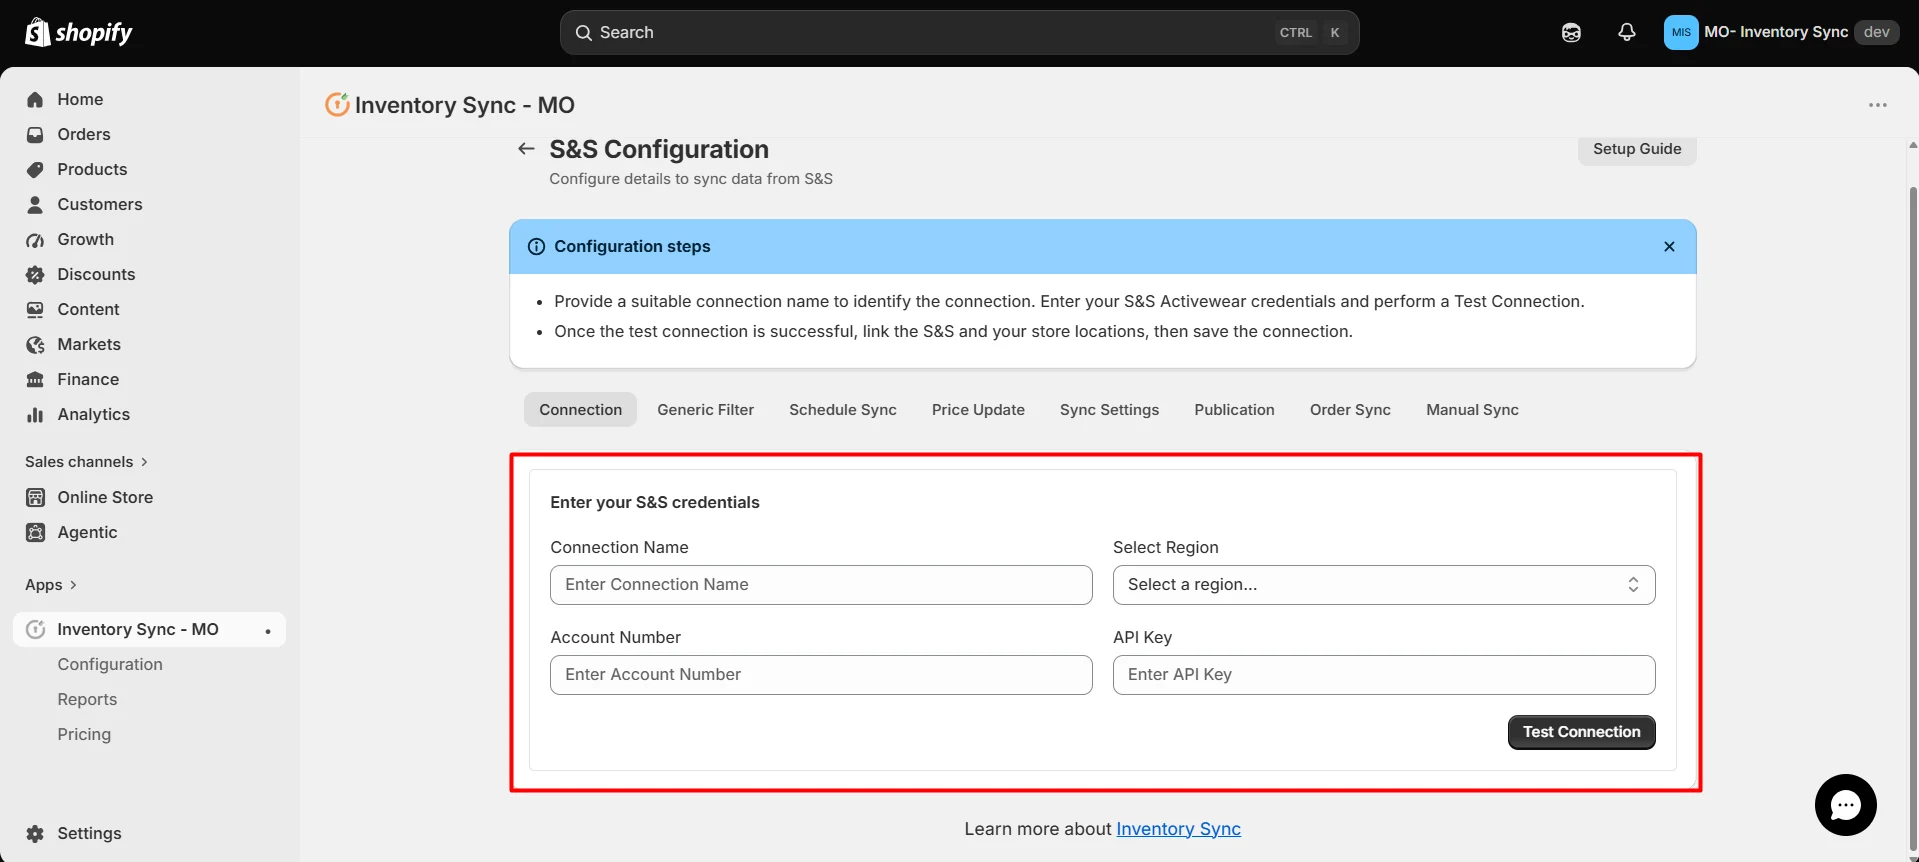Viewport: 1919px width, 862px height.
Task: Switch to the Generic Filter tab
Action: coord(705,410)
